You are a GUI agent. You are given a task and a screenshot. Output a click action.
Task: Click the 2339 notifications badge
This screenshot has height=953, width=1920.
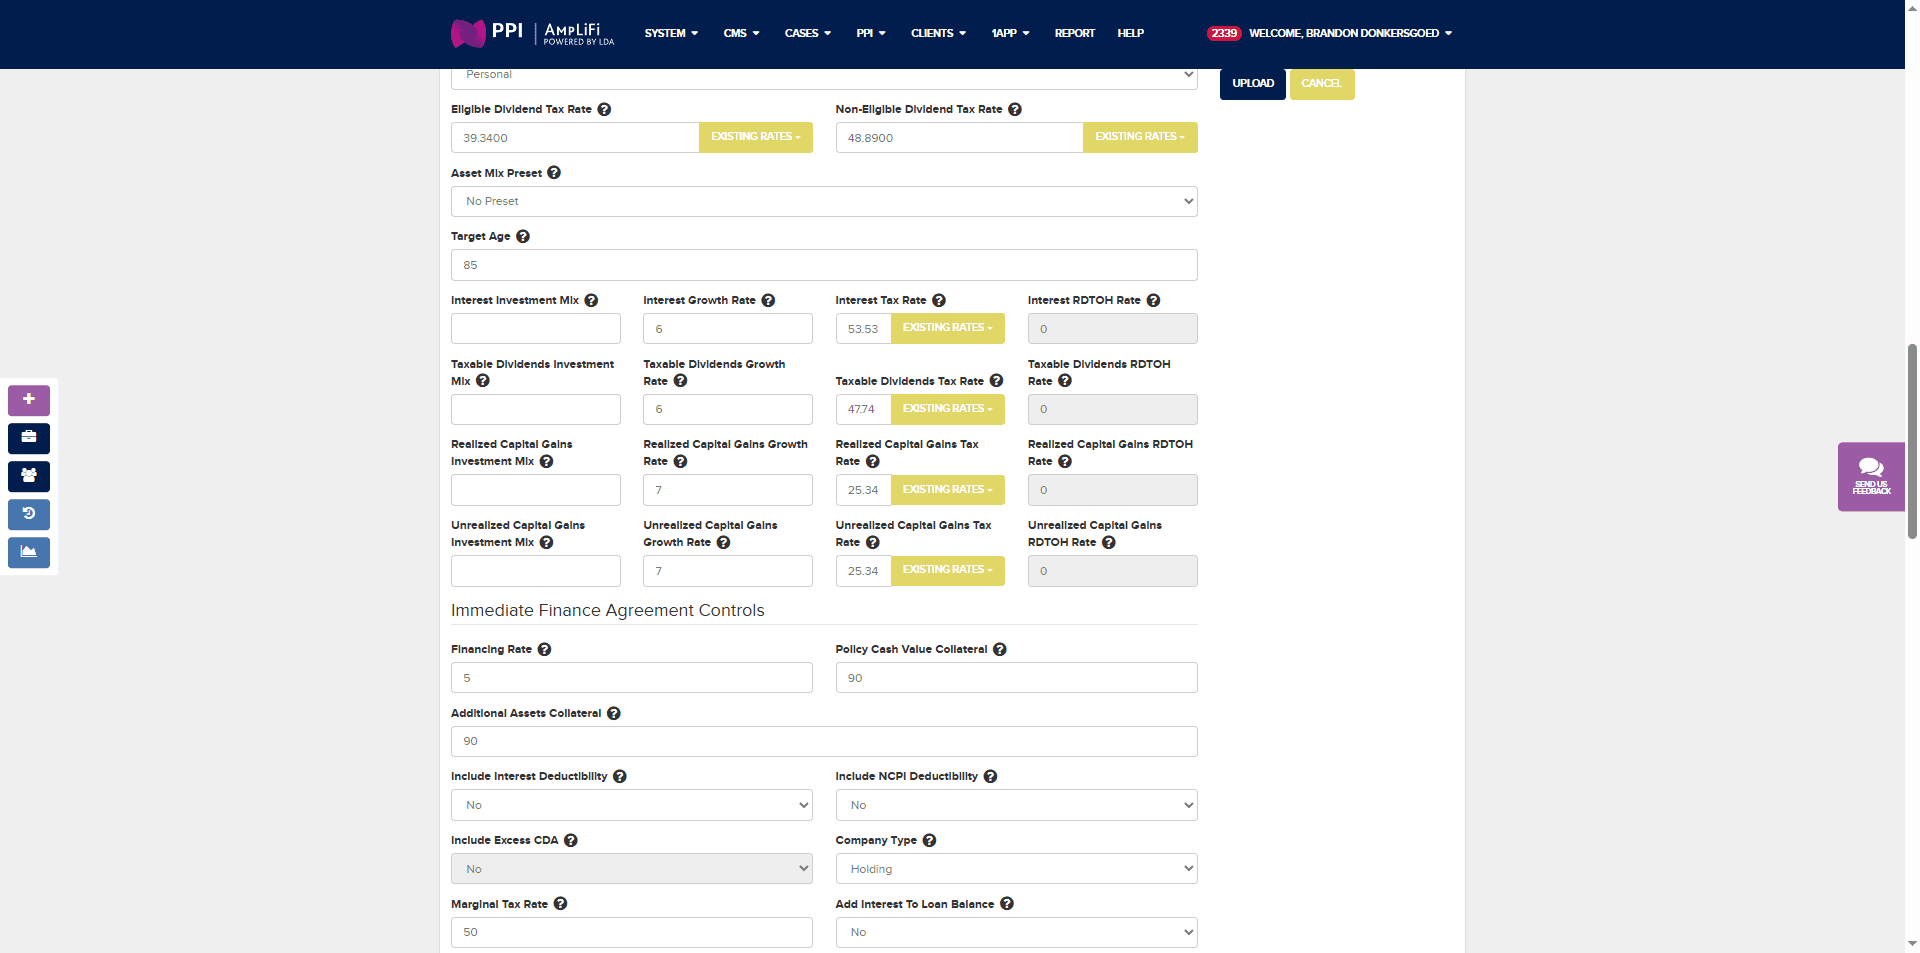tap(1224, 33)
